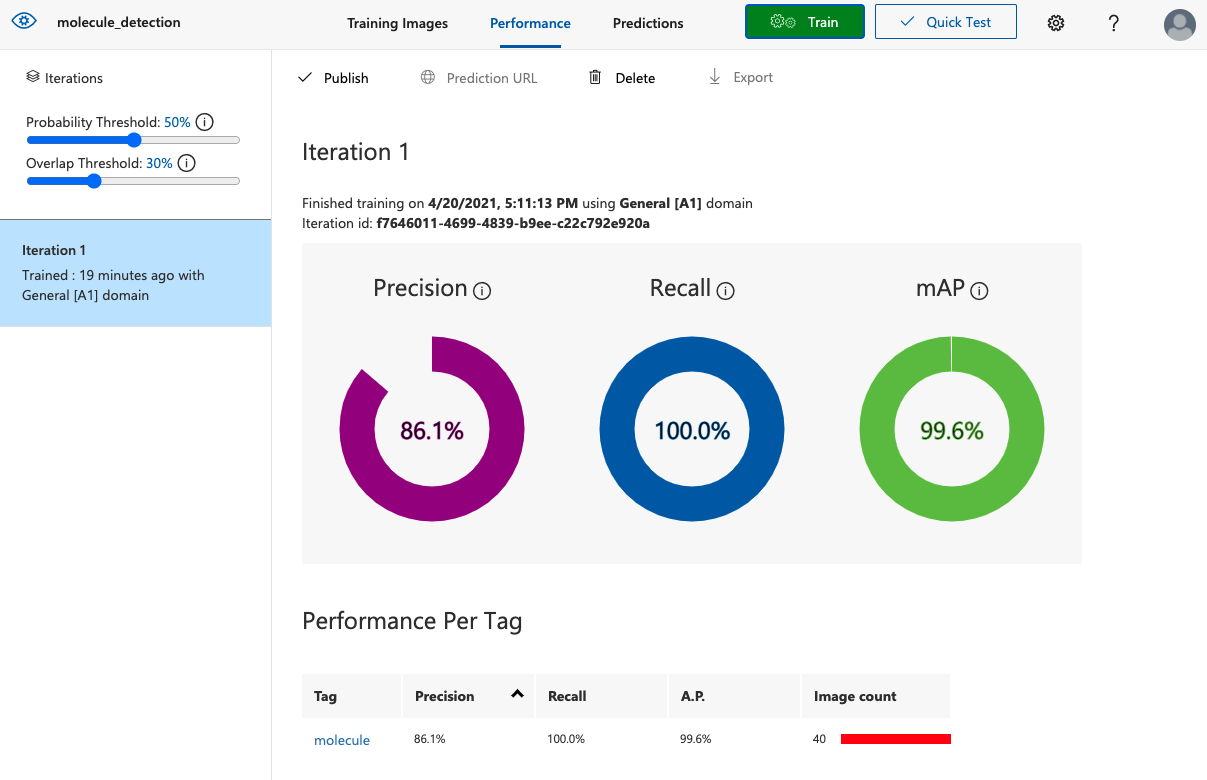Start a Quick Test
The width and height of the screenshot is (1207, 780).
click(x=945, y=22)
